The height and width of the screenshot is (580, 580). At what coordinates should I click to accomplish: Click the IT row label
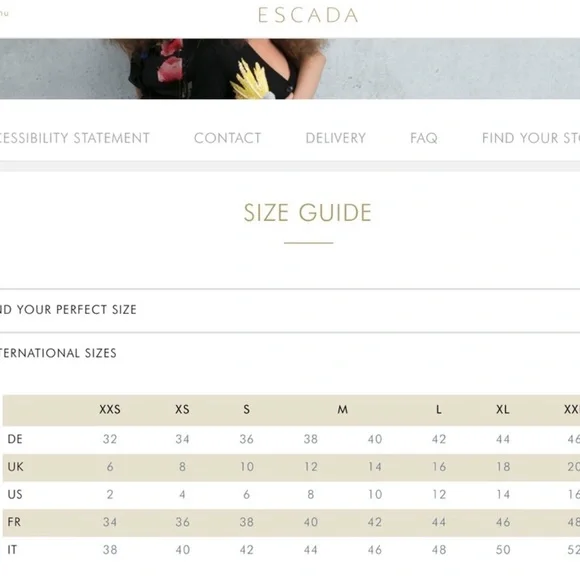(x=12, y=550)
